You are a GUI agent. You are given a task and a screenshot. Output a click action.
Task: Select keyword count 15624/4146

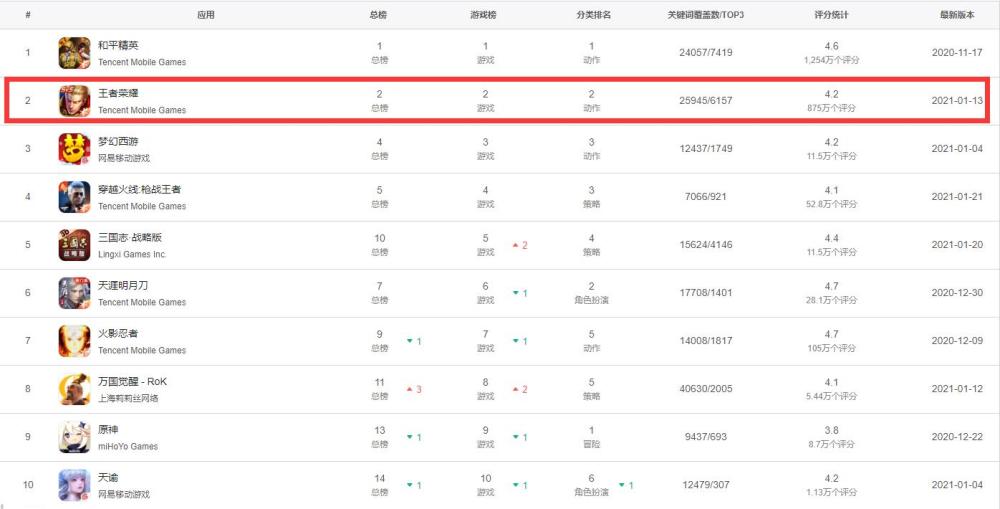click(x=705, y=245)
